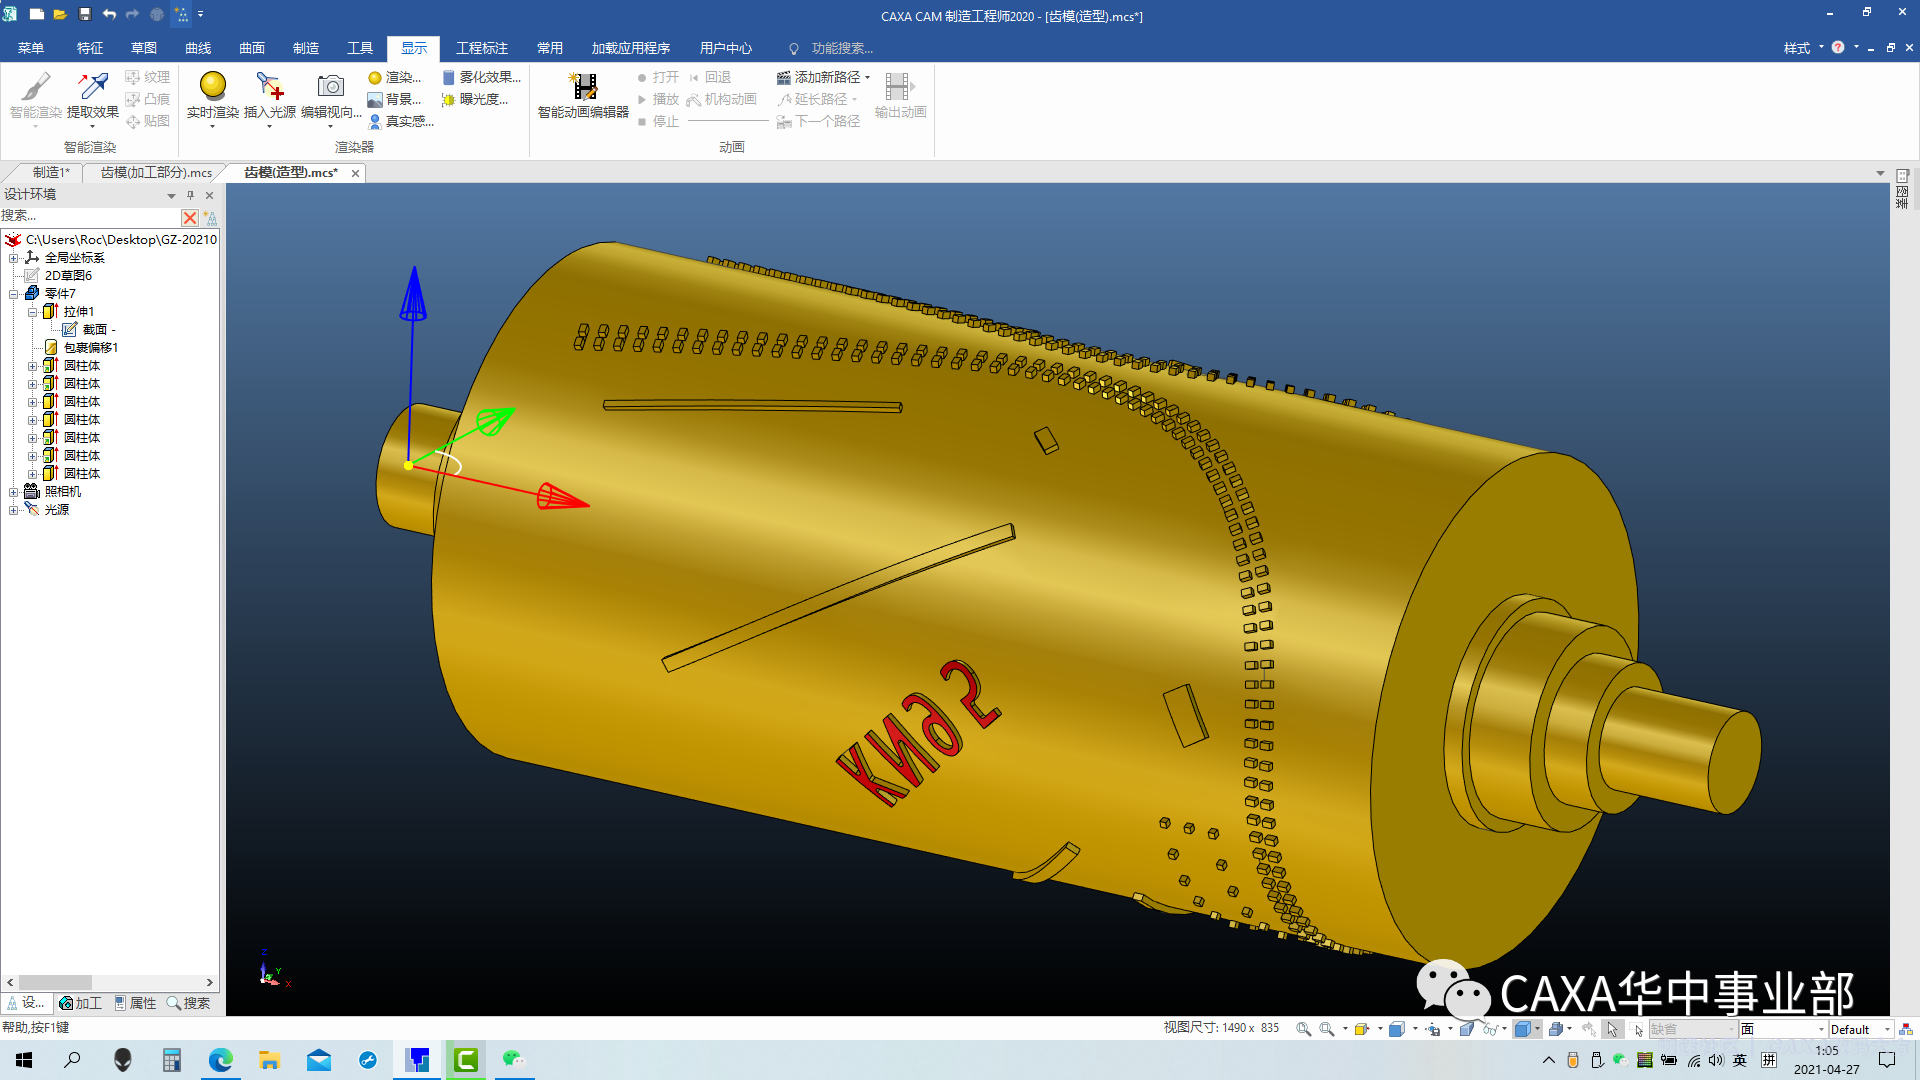Switch to the 制造 ribbon tab
Viewport: 1920px width, 1080px height.
(x=306, y=48)
